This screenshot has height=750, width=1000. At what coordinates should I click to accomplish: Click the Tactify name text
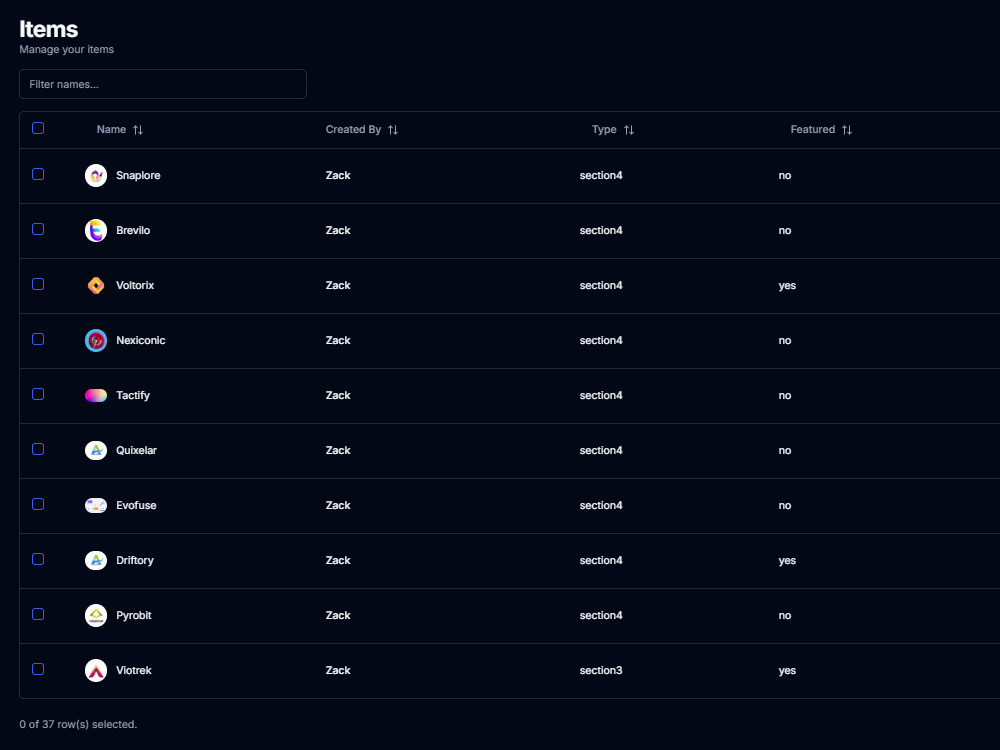133,395
